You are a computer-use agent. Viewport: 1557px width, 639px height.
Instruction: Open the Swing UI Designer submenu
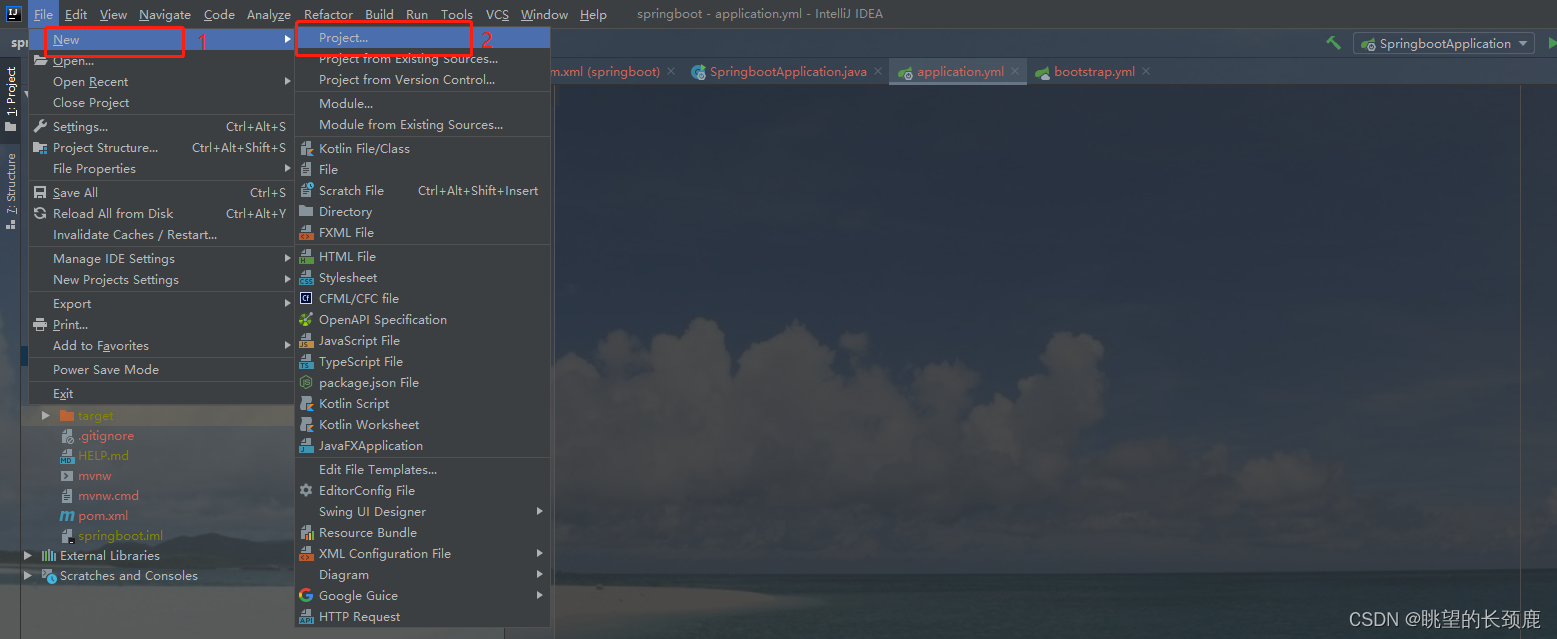tap(423, 511)
